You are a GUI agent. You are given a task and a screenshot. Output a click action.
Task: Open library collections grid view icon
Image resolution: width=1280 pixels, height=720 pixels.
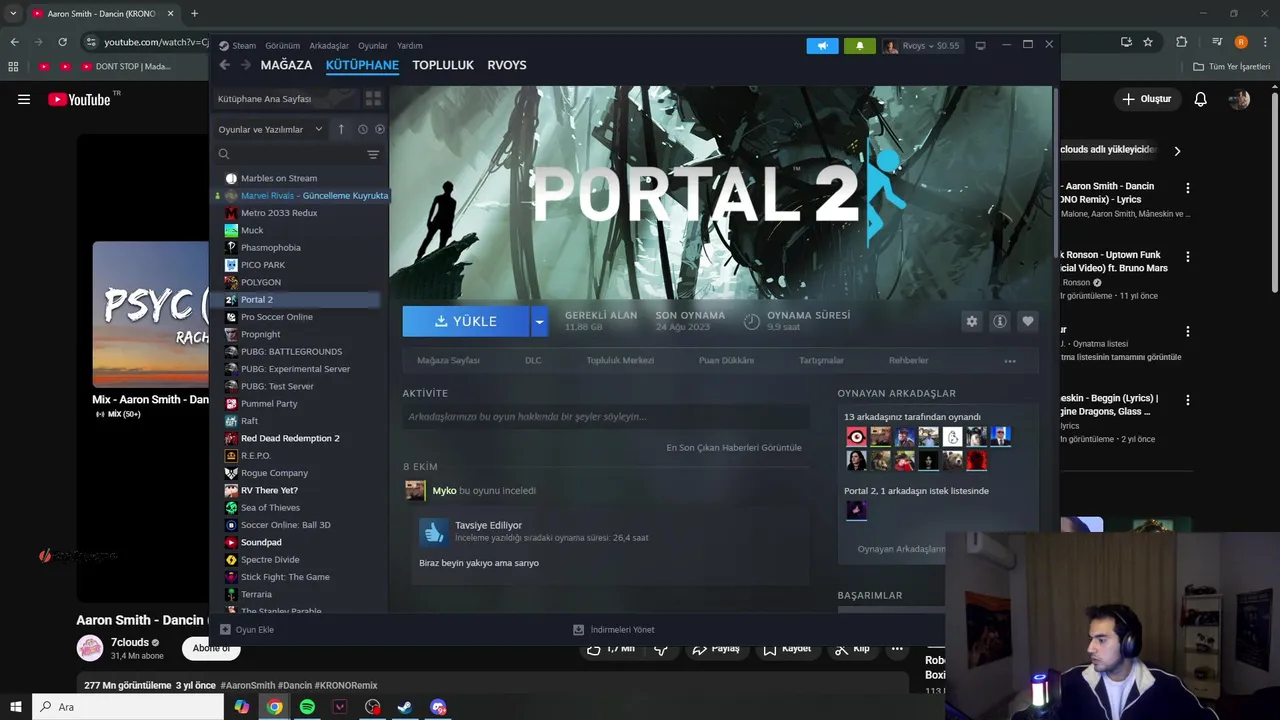[x=373, y=99]
